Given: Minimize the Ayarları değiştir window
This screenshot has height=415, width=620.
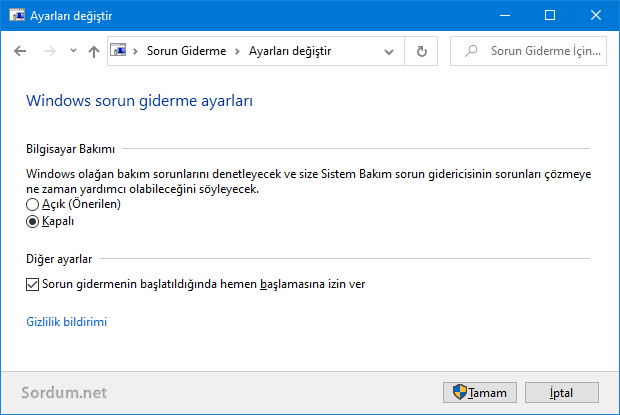Looking at the screenshot, I should pos(505,15).
